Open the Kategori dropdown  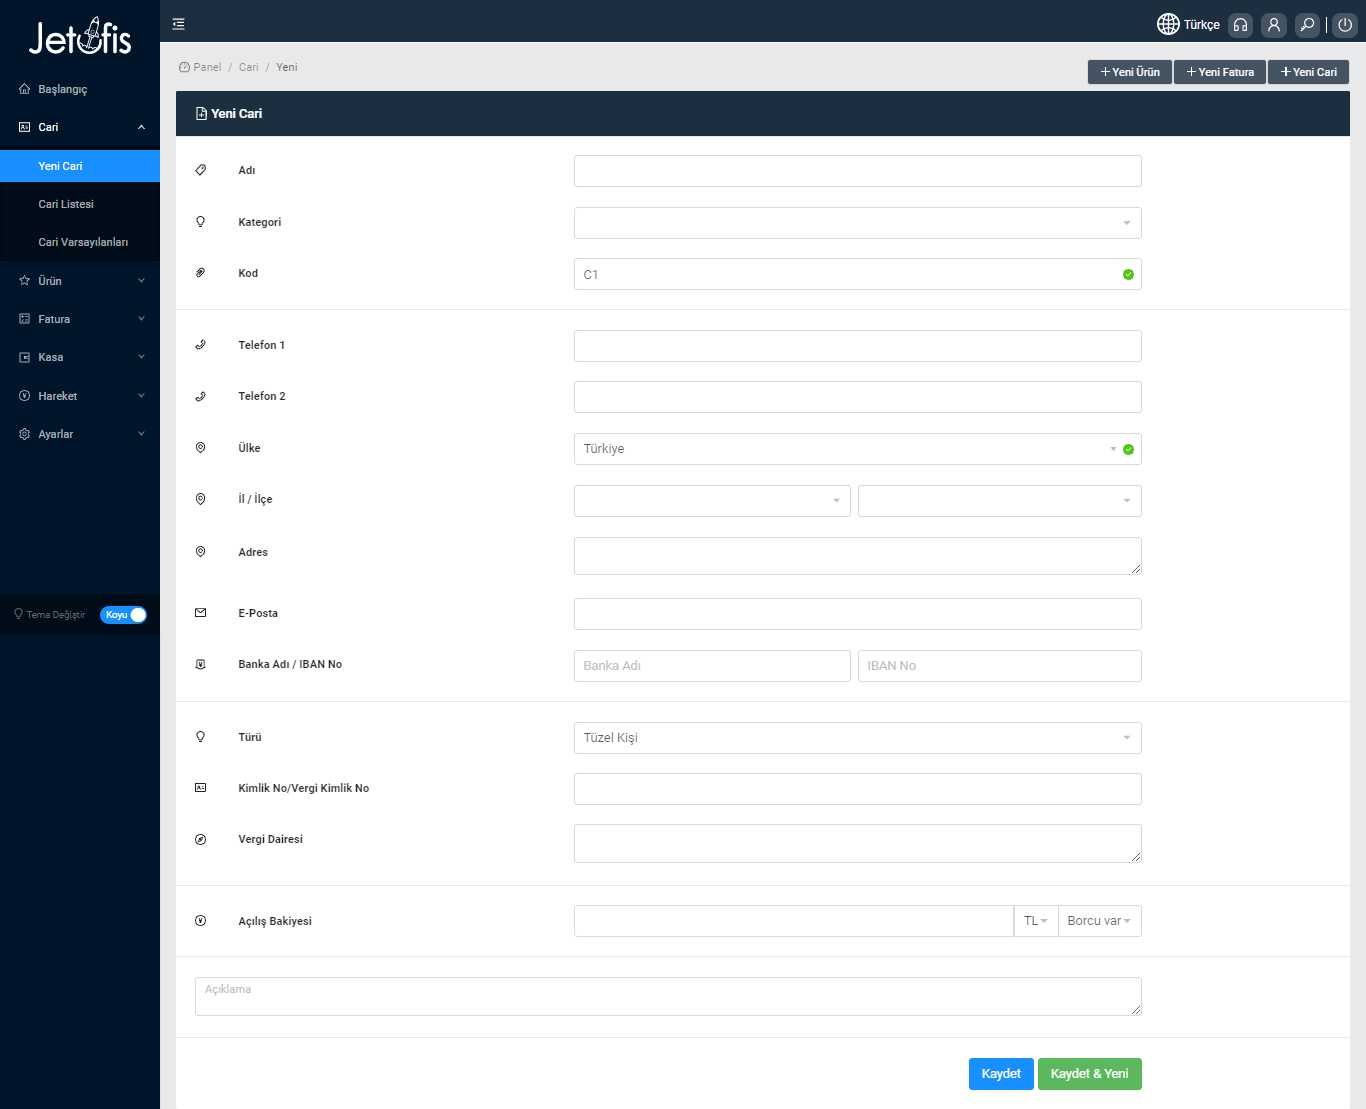(x=857, y=223)
